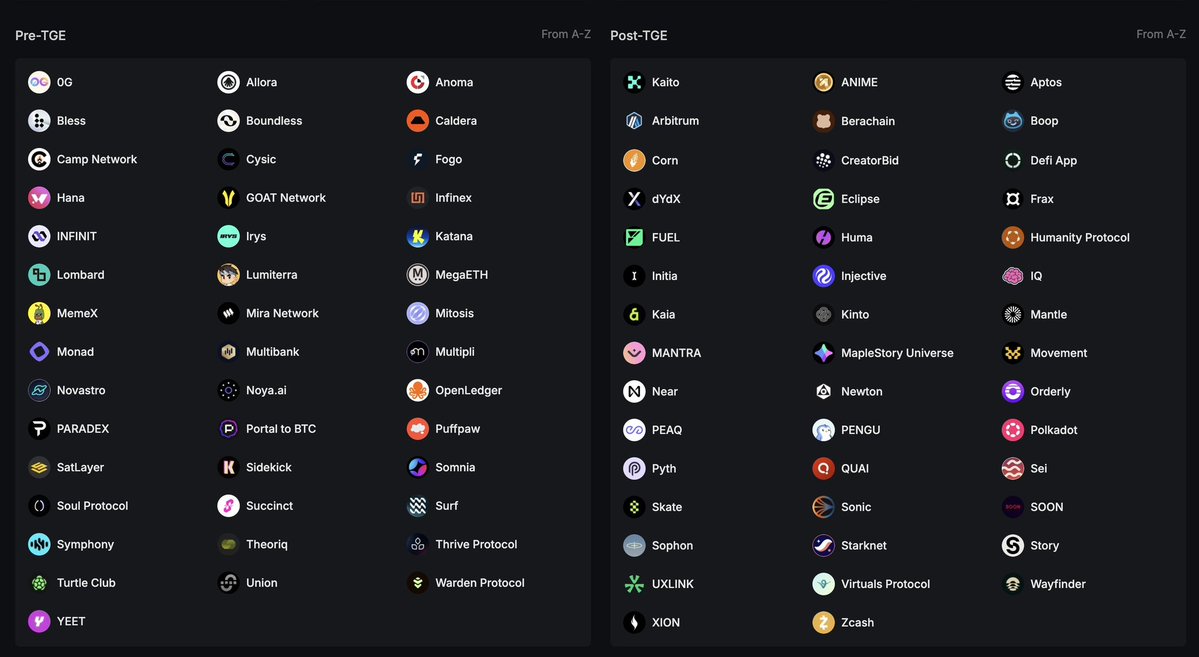
Task: Open the Allora logo icon
Action: [228, 82]
